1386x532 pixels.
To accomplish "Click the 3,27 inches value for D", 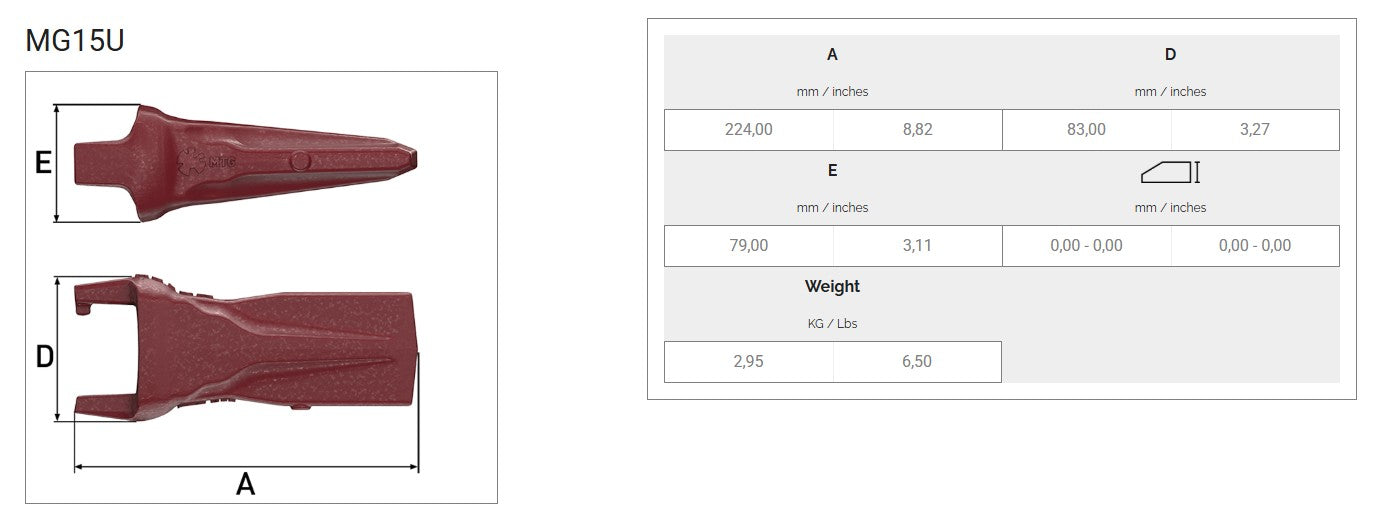I will 1254,130.
